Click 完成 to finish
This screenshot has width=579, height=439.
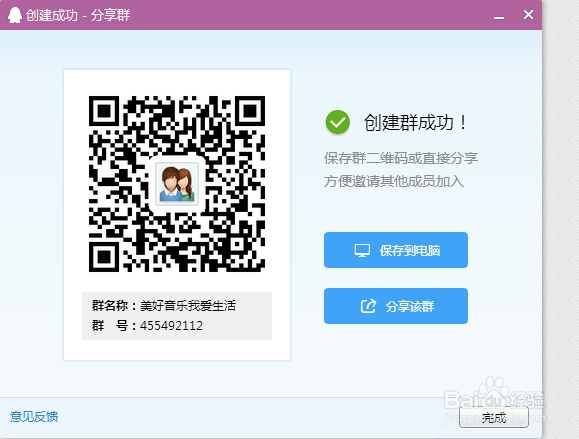coord(494,418)
